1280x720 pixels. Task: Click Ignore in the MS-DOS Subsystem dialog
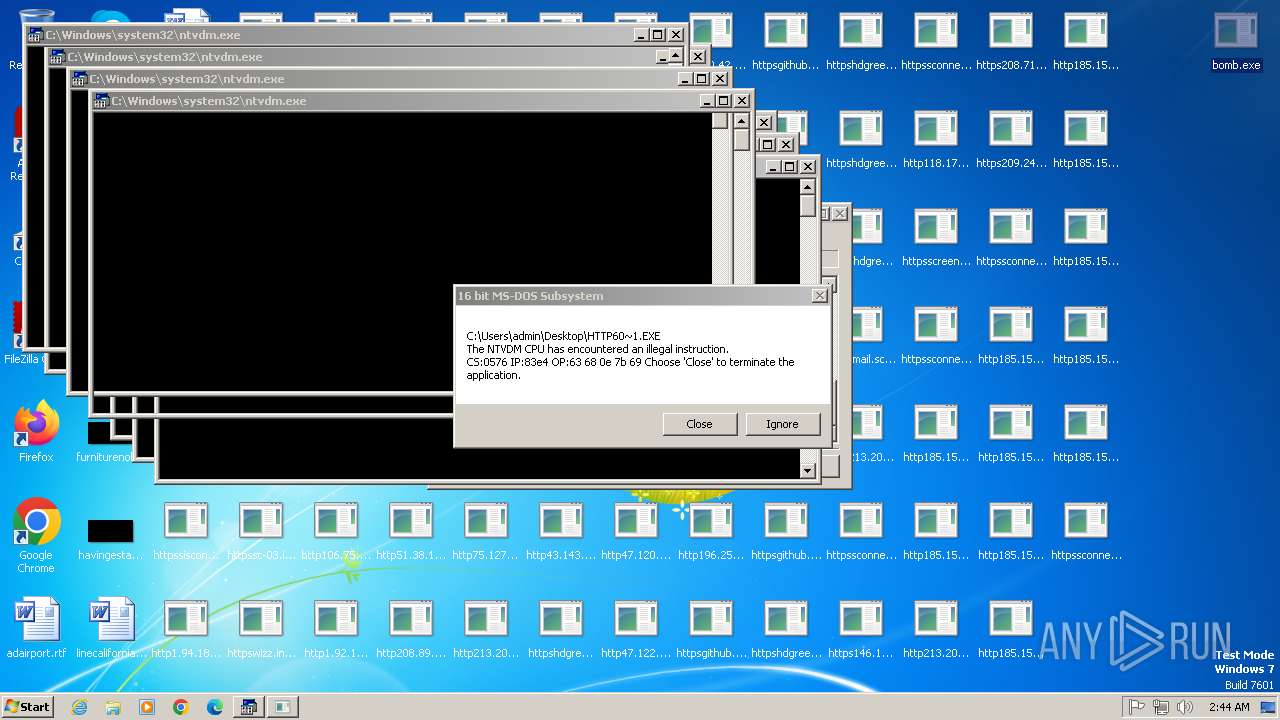click(x=782, y=424)
